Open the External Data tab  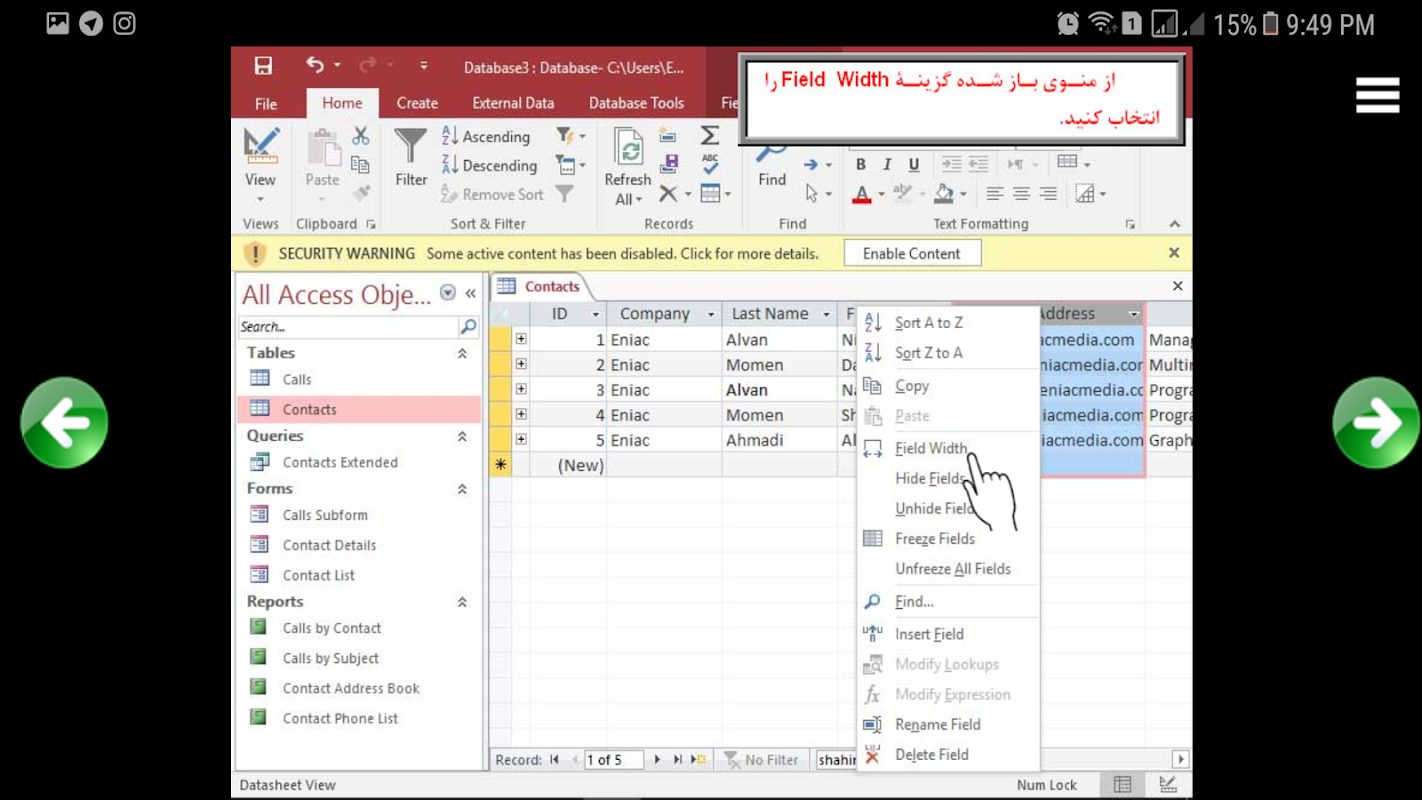(513, 103)
